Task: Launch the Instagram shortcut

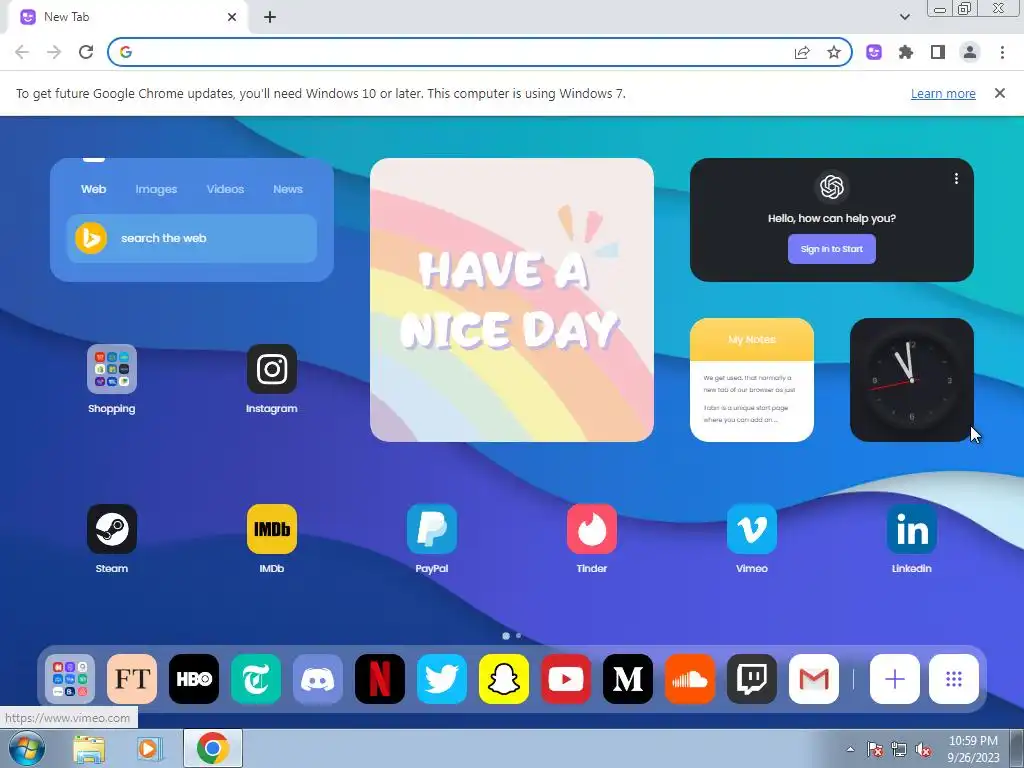Action: pyautogui.click(x=272, y=369)
